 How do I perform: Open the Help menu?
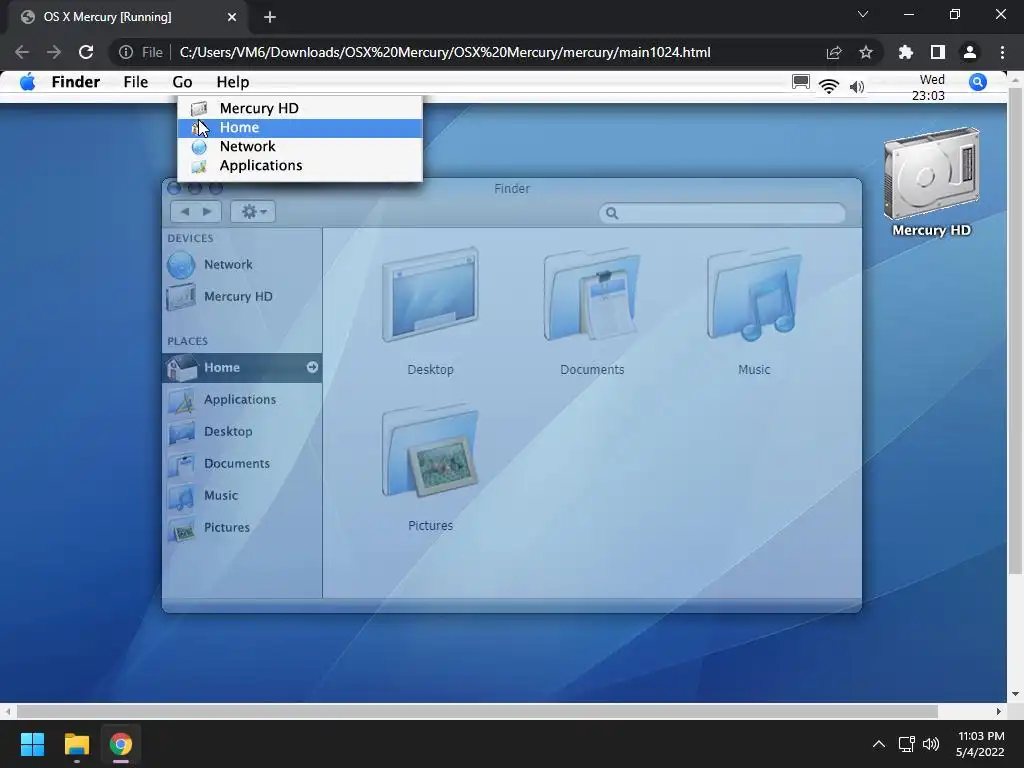[x=233, y=82]
